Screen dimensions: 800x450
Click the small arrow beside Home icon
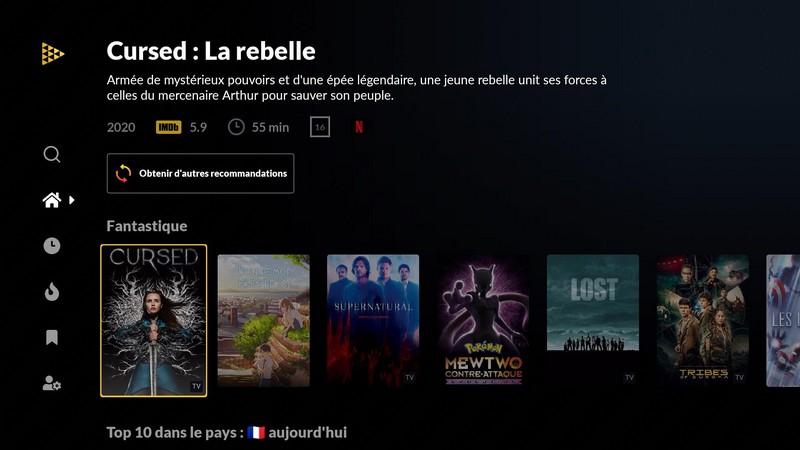72,200
